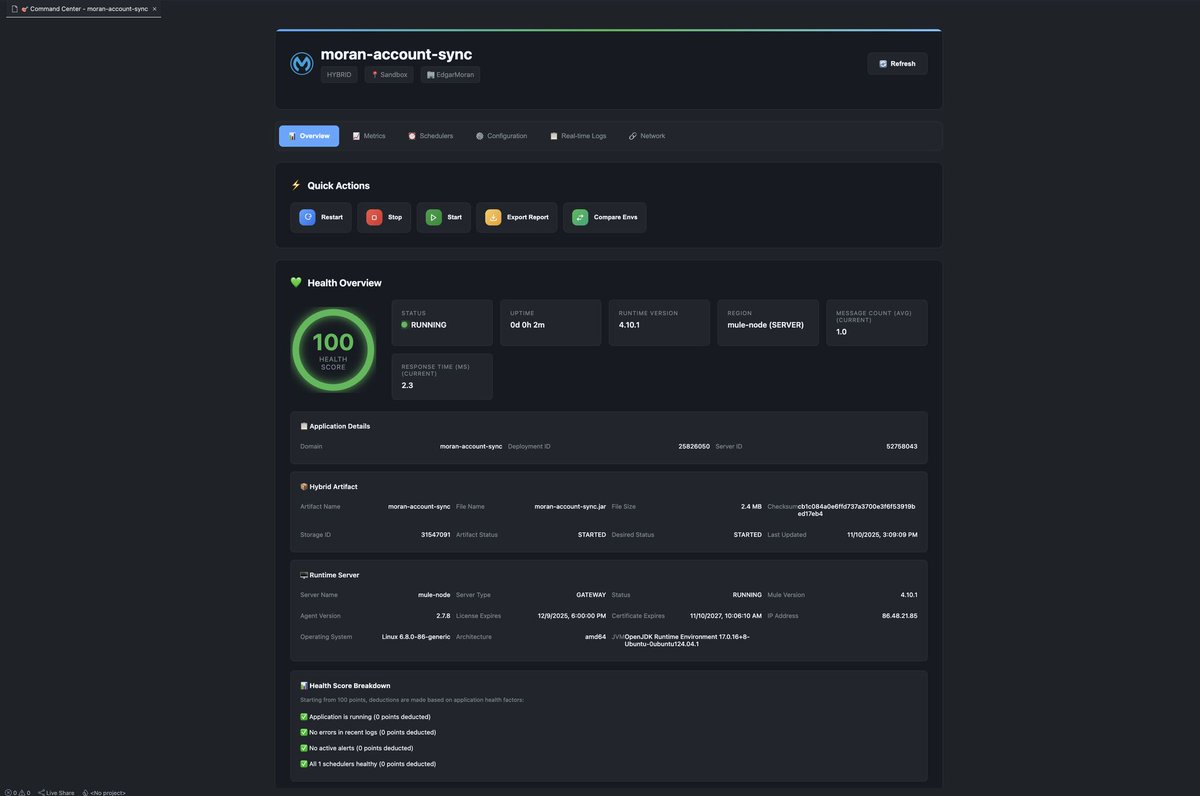
Task: Click Server ID value 52758043
Action: (902, 446)
